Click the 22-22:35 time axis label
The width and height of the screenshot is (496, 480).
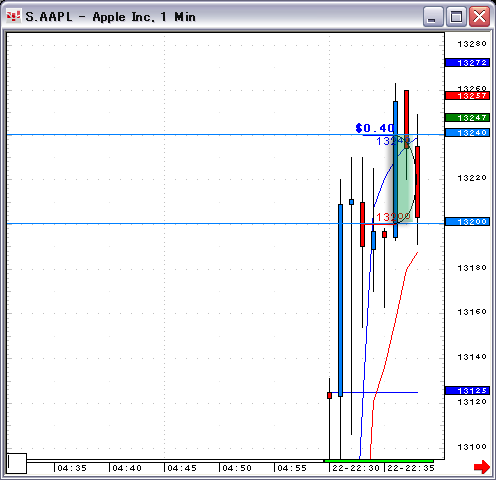click(411, 468)
